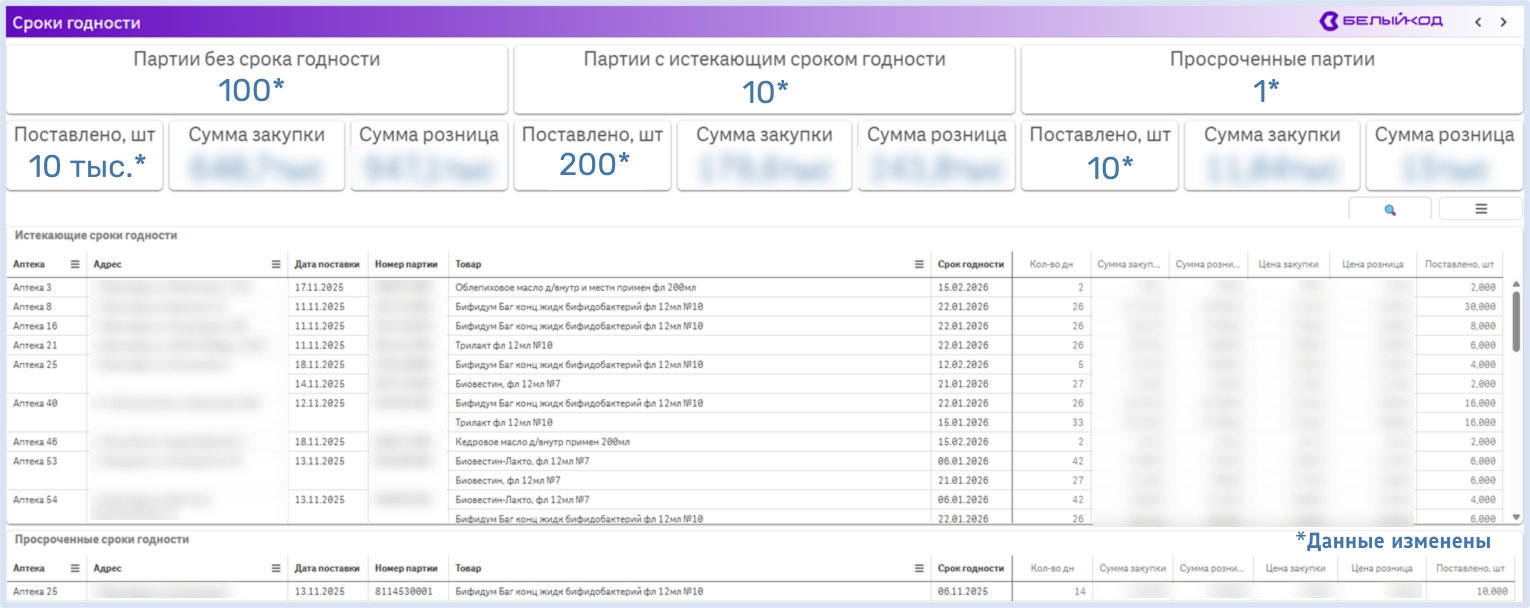
Task: Open Адрес column menu in expired table
Action: coord(276,568)
